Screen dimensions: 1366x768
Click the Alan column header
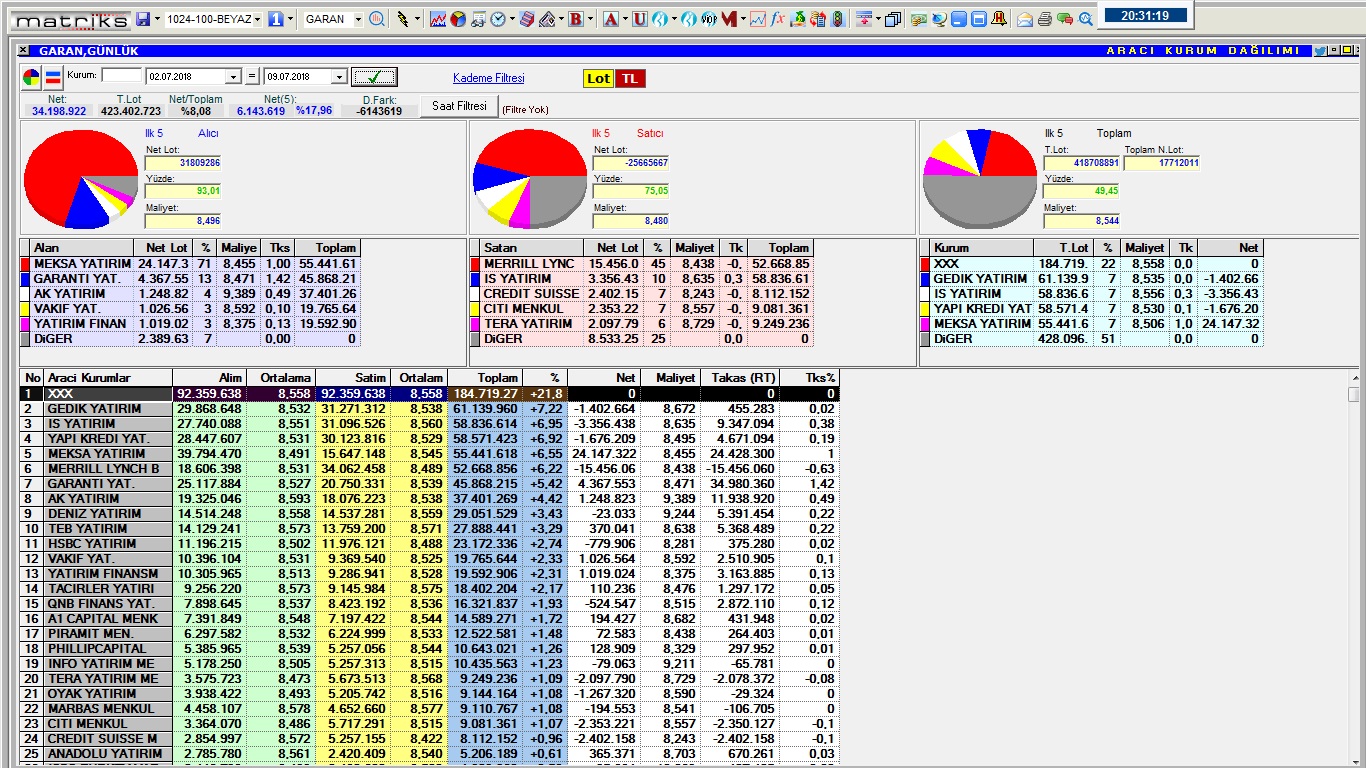coord(82,248)
